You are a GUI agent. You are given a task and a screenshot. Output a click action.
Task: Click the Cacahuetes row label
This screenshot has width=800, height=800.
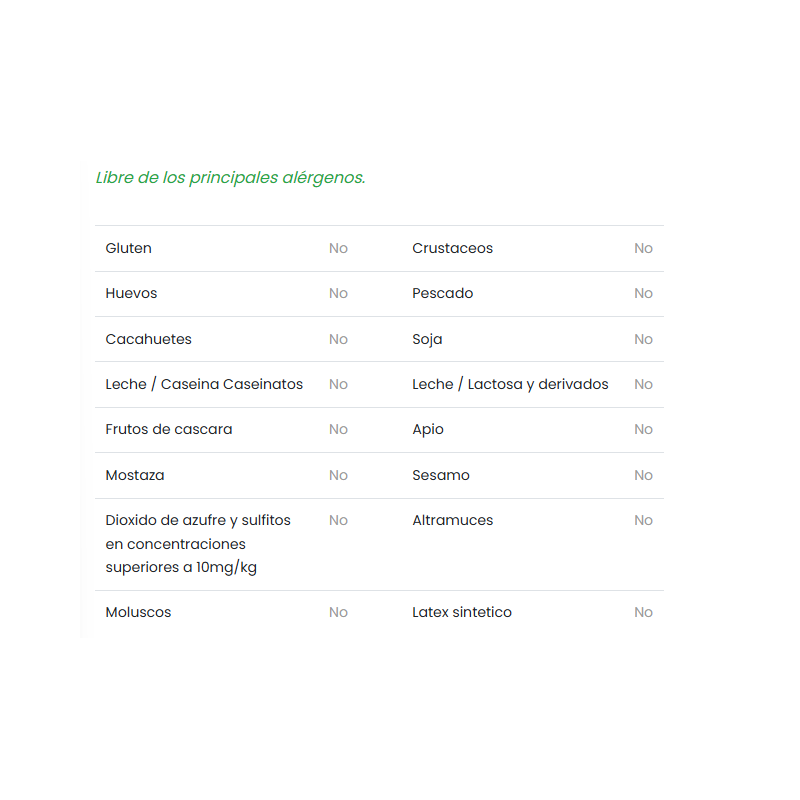(x=148, y=339)
